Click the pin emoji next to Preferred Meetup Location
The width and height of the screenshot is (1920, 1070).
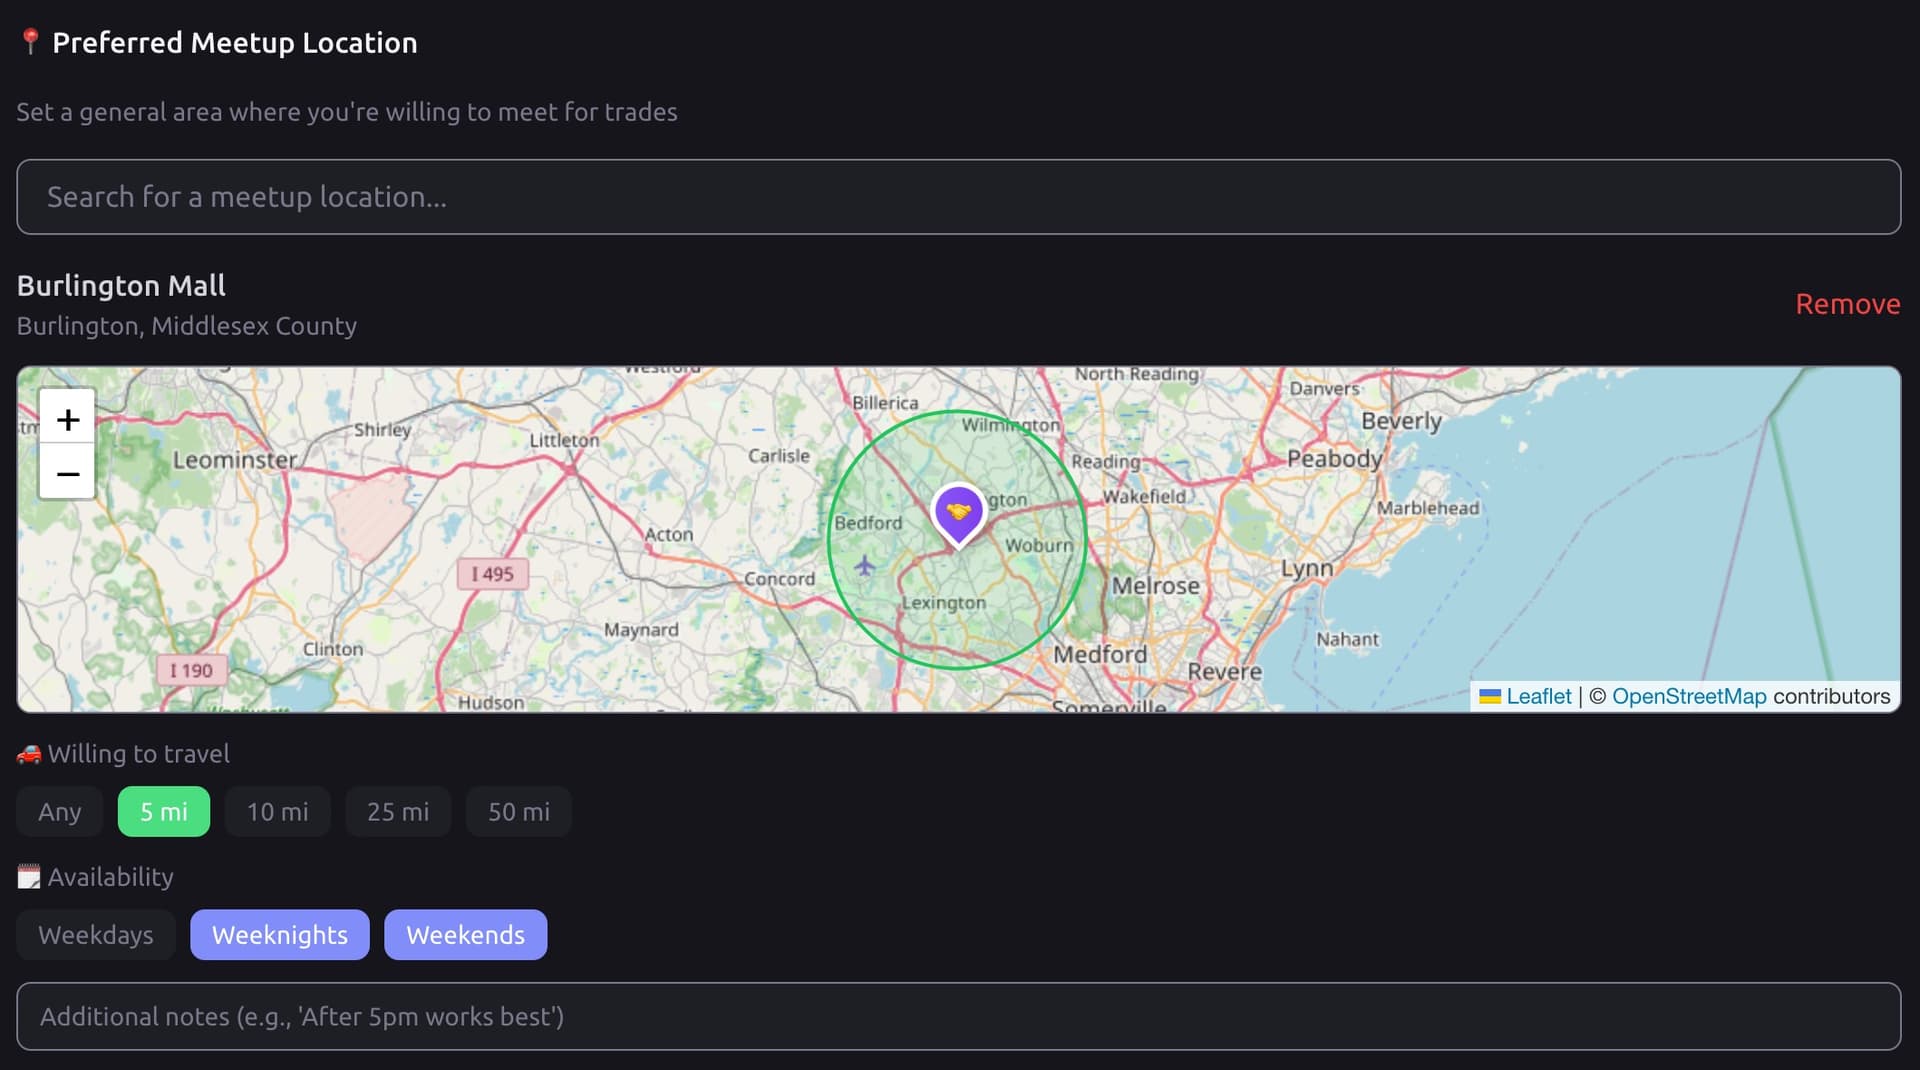(29, 40)
